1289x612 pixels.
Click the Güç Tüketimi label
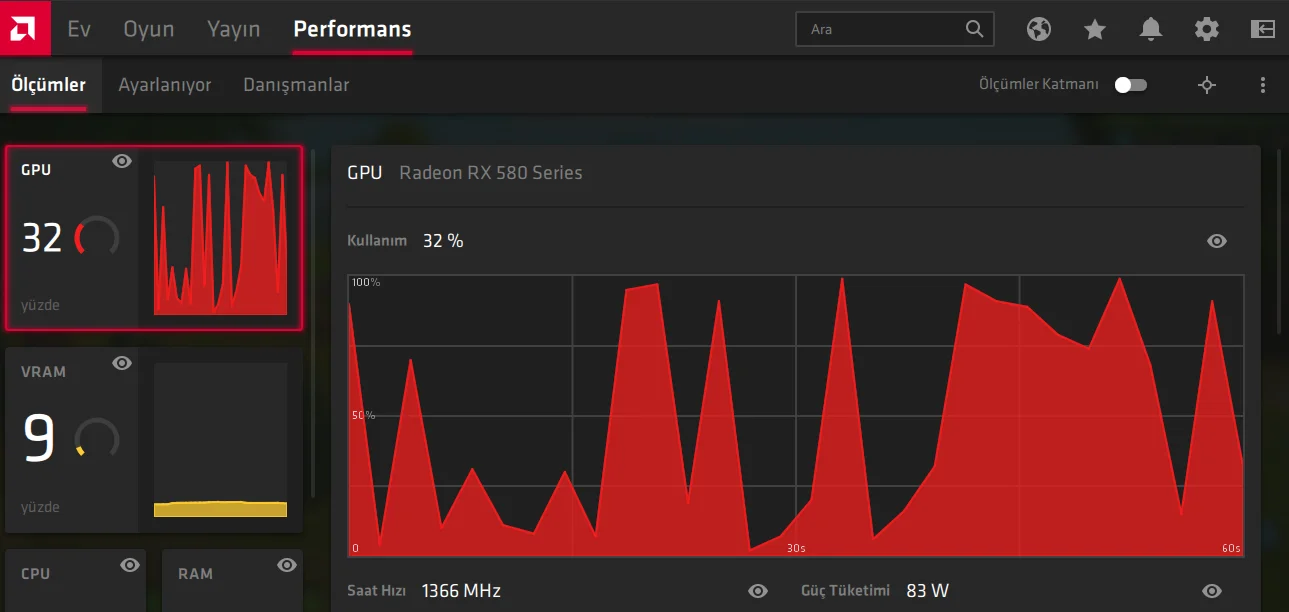(845, 591)
